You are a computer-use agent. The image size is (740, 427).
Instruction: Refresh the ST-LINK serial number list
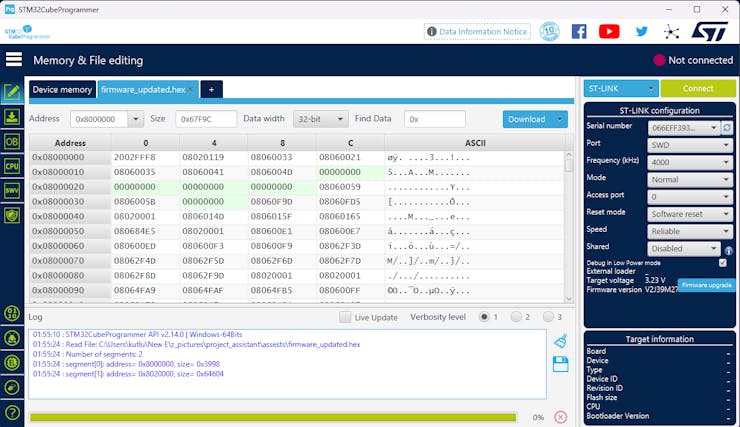(727, 127)
